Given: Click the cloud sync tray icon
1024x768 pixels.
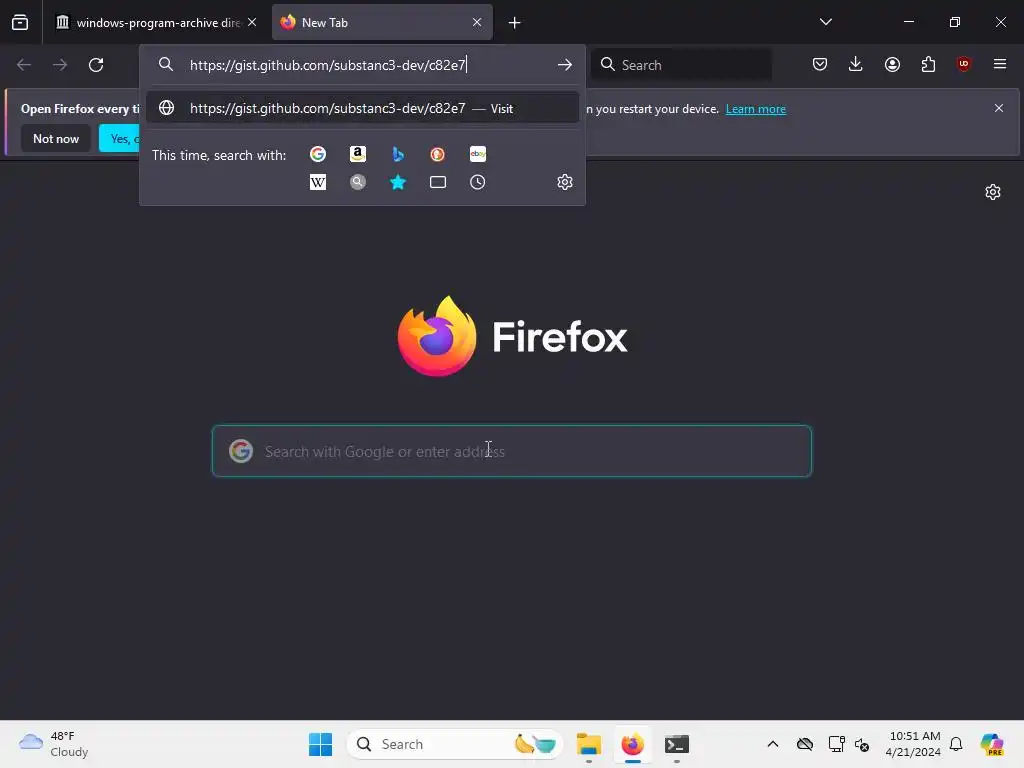Looking at the screenshot, I should 805,744.
